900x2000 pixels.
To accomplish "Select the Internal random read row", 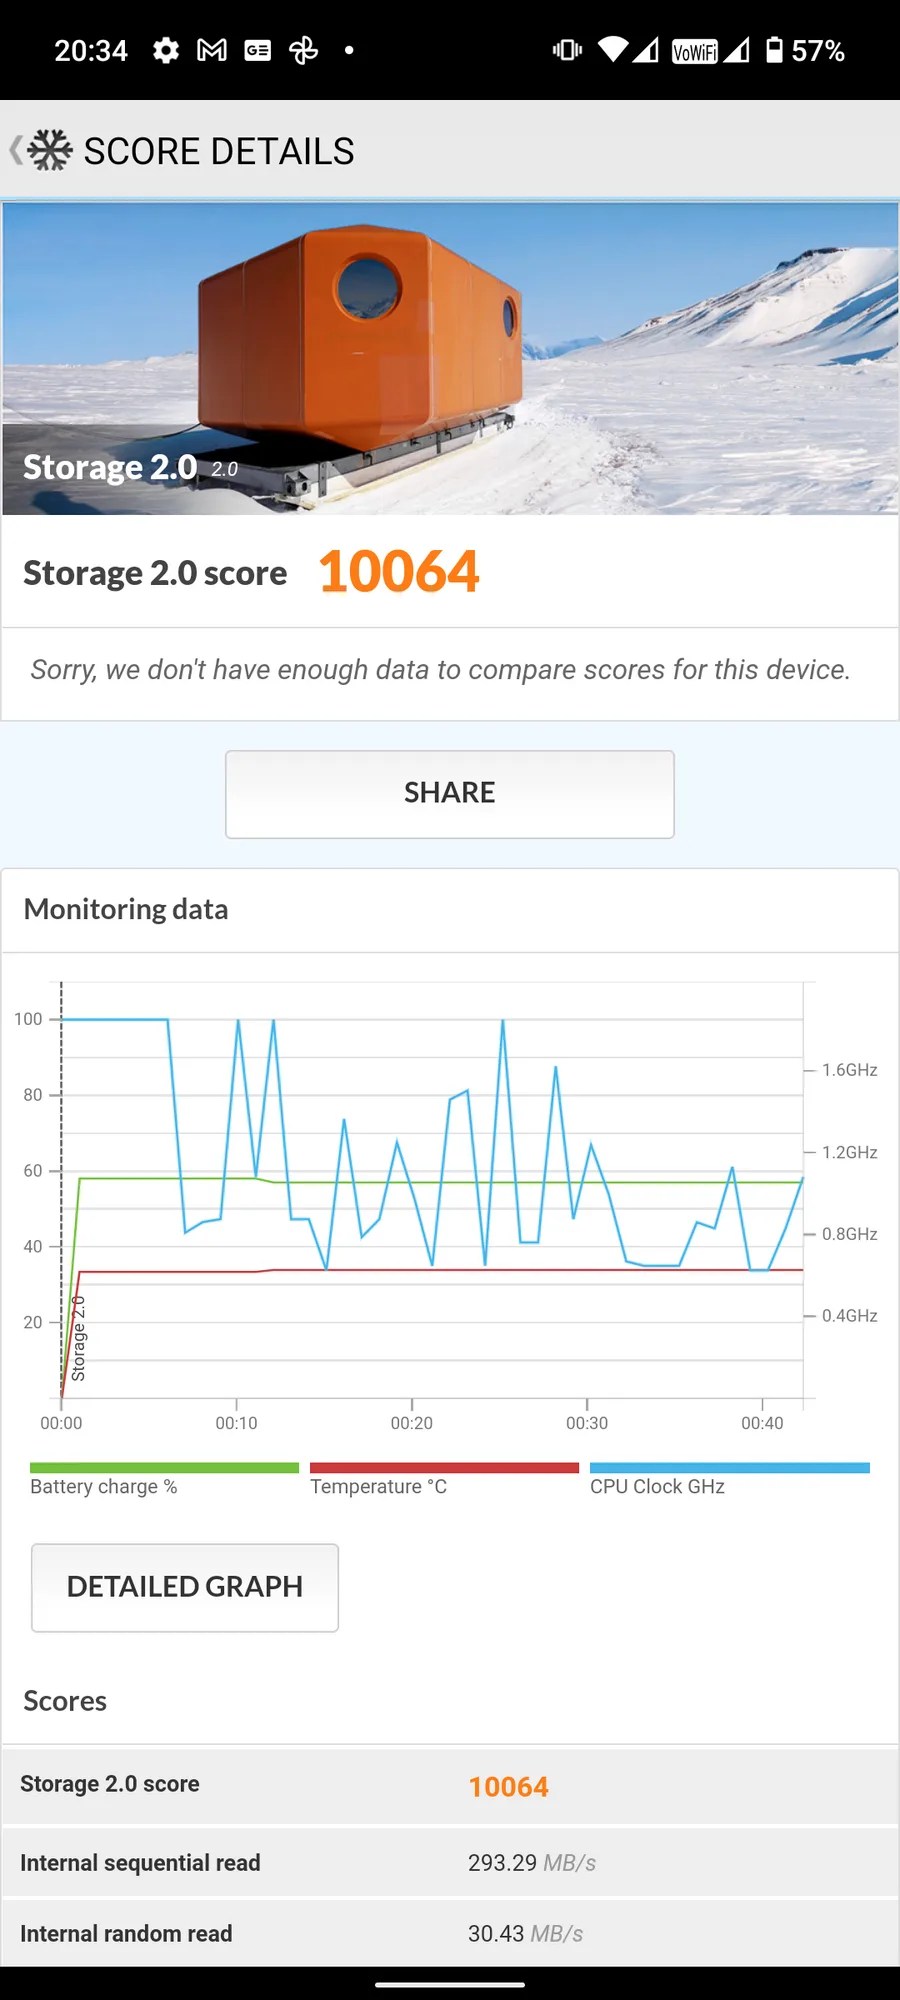I will (450, 1933).
